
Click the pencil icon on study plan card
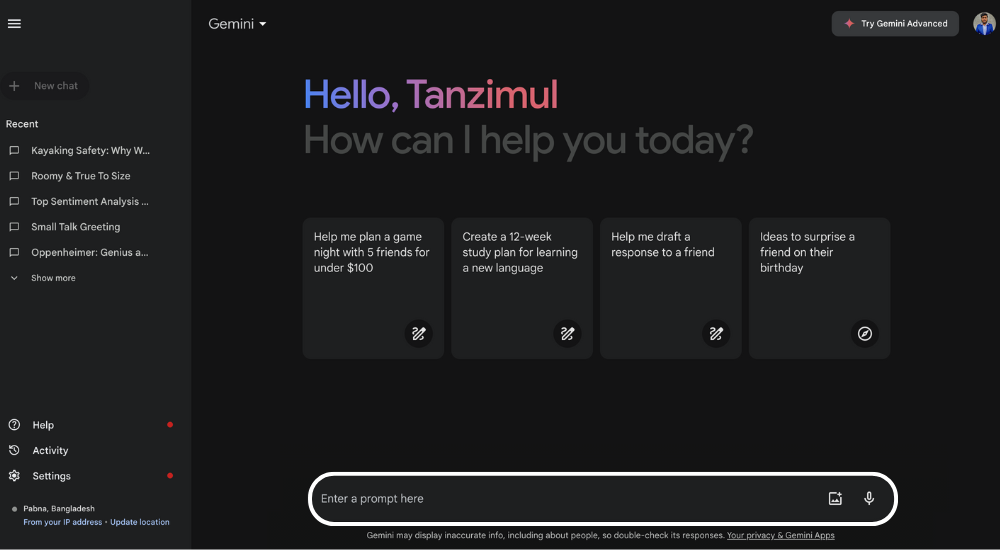coord(567,334)
